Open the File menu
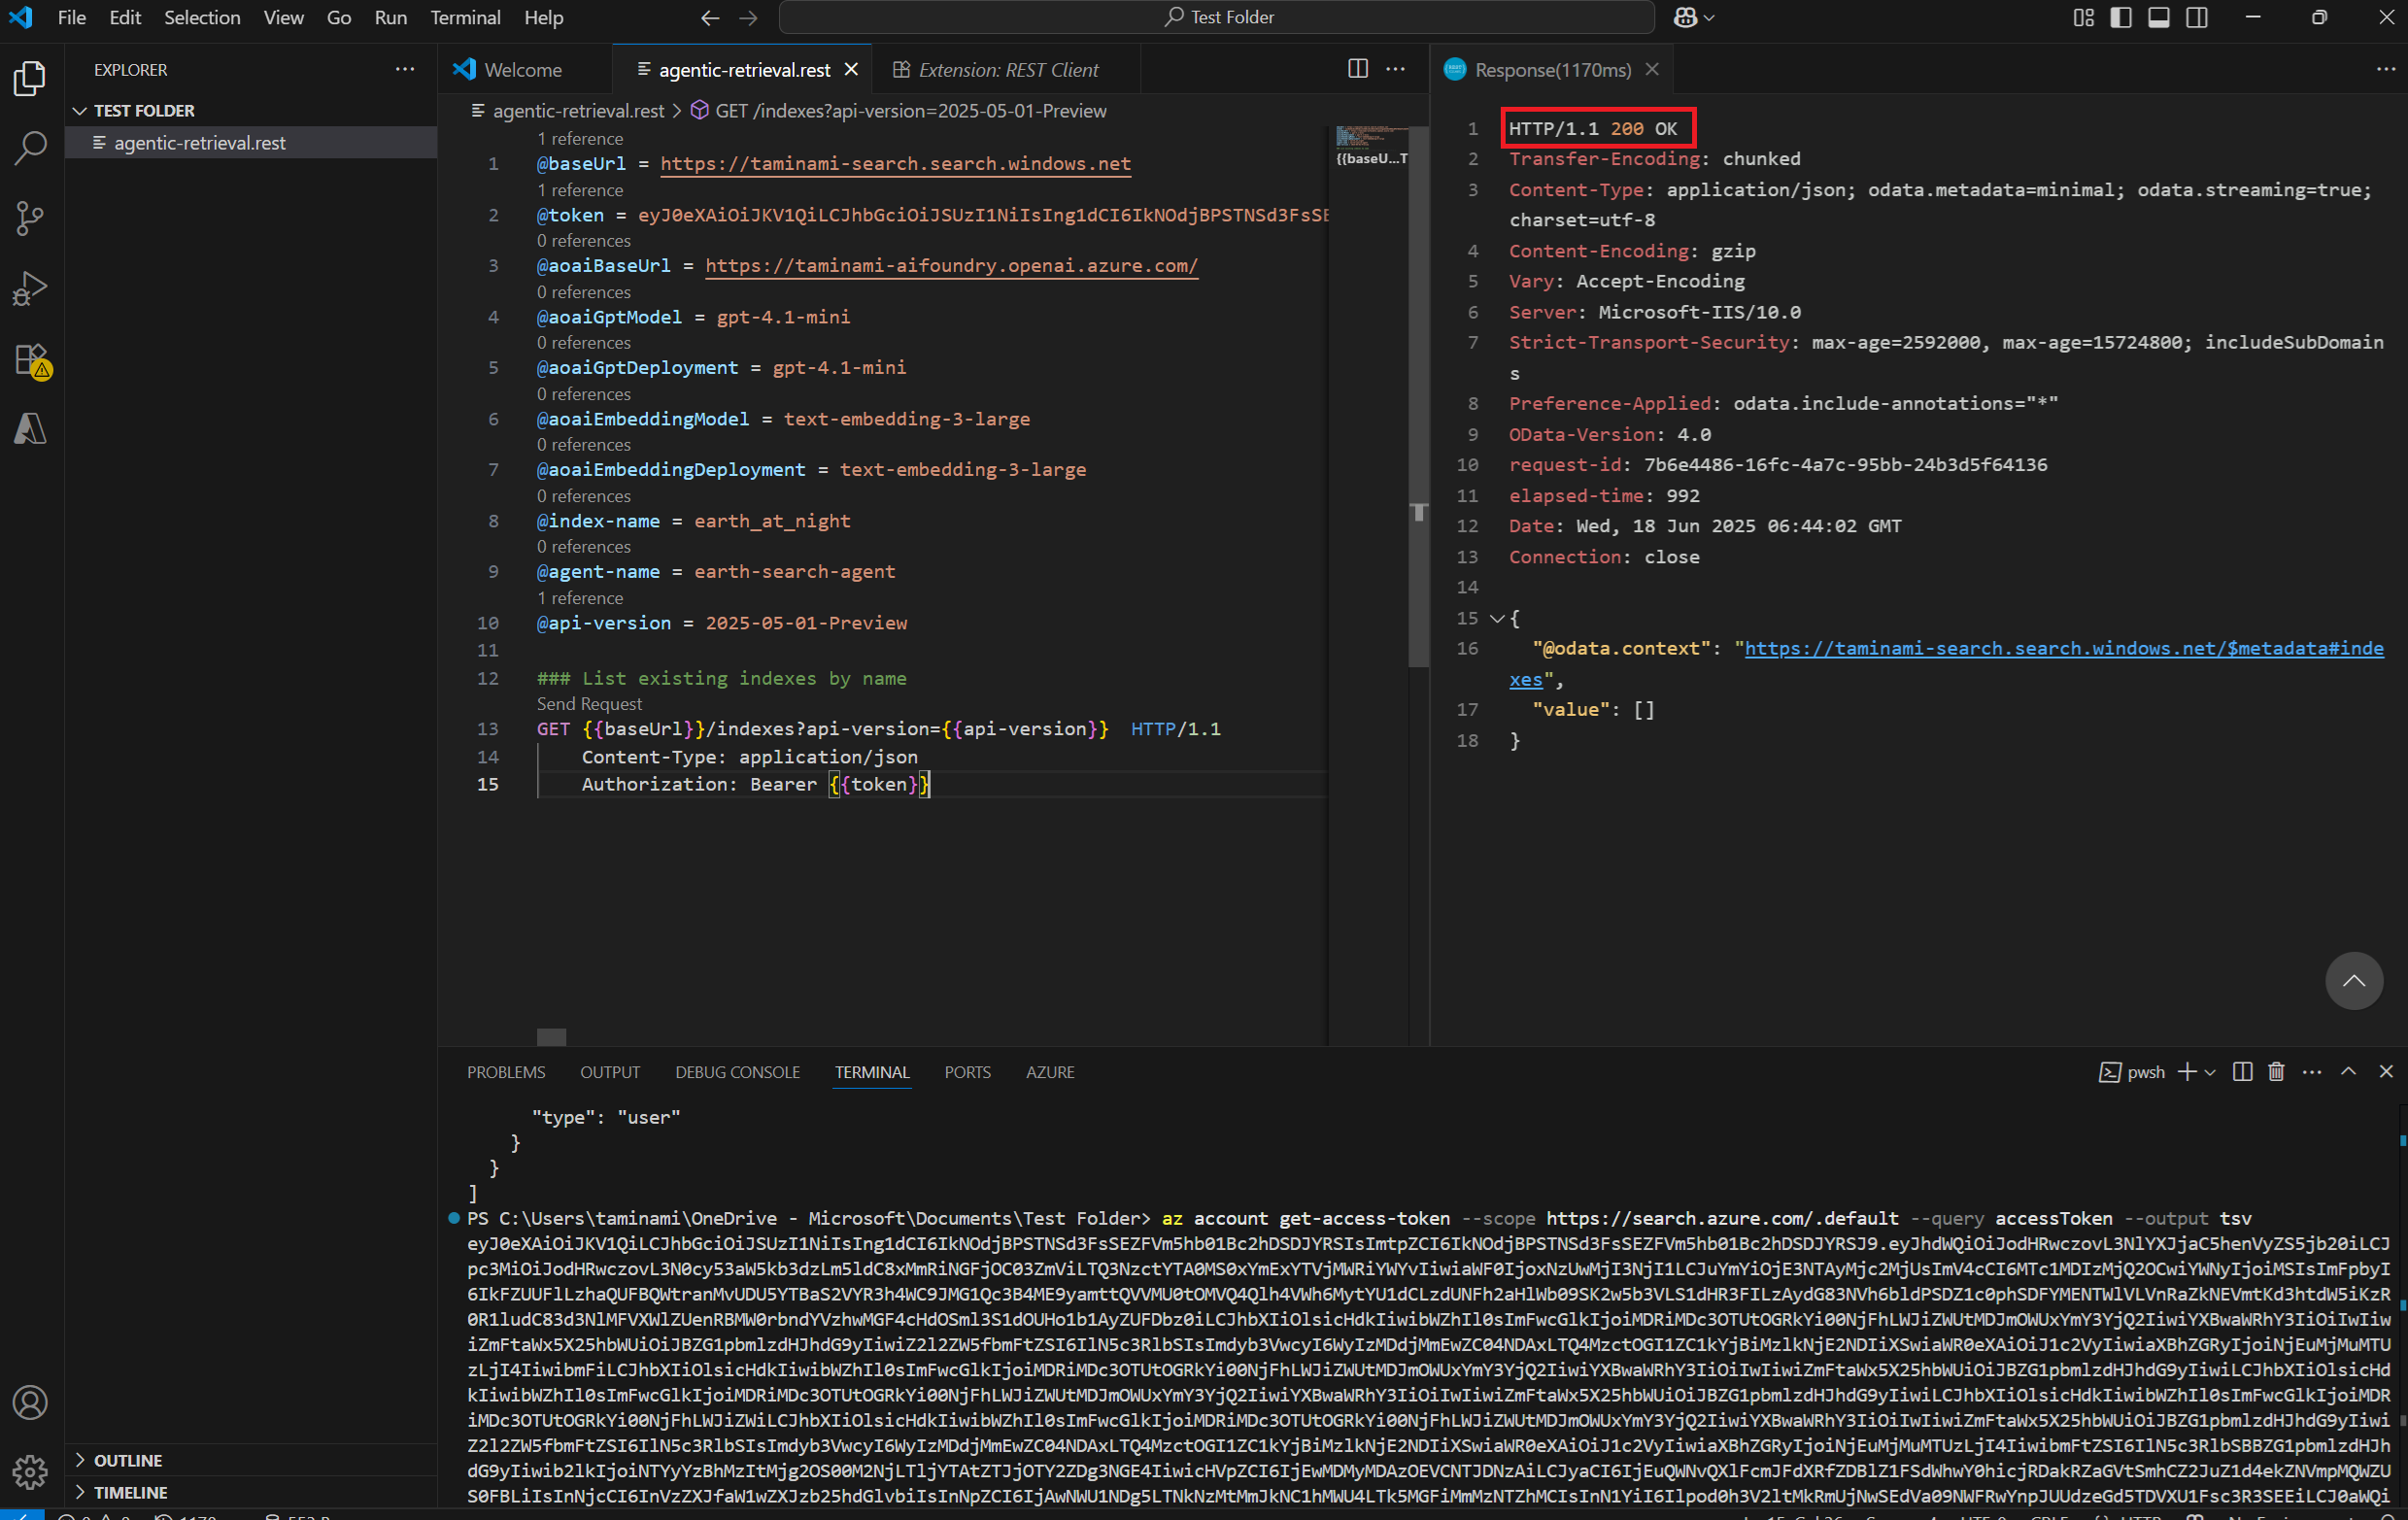 pyautogui.click(x=72, y=17)
